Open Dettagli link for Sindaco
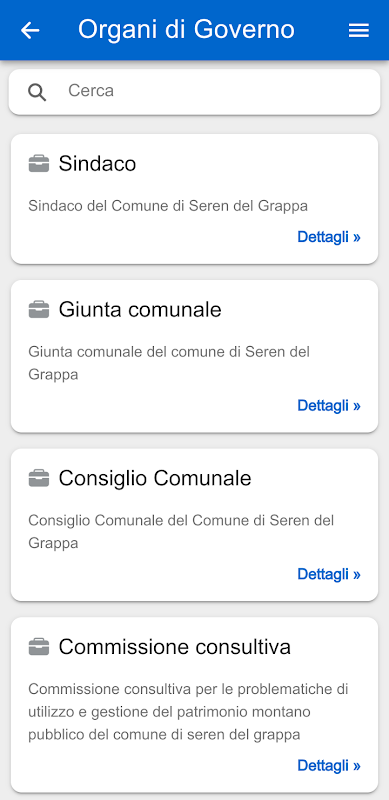The width and height of the screenshot is (389, 800). (x=329, y=237)
